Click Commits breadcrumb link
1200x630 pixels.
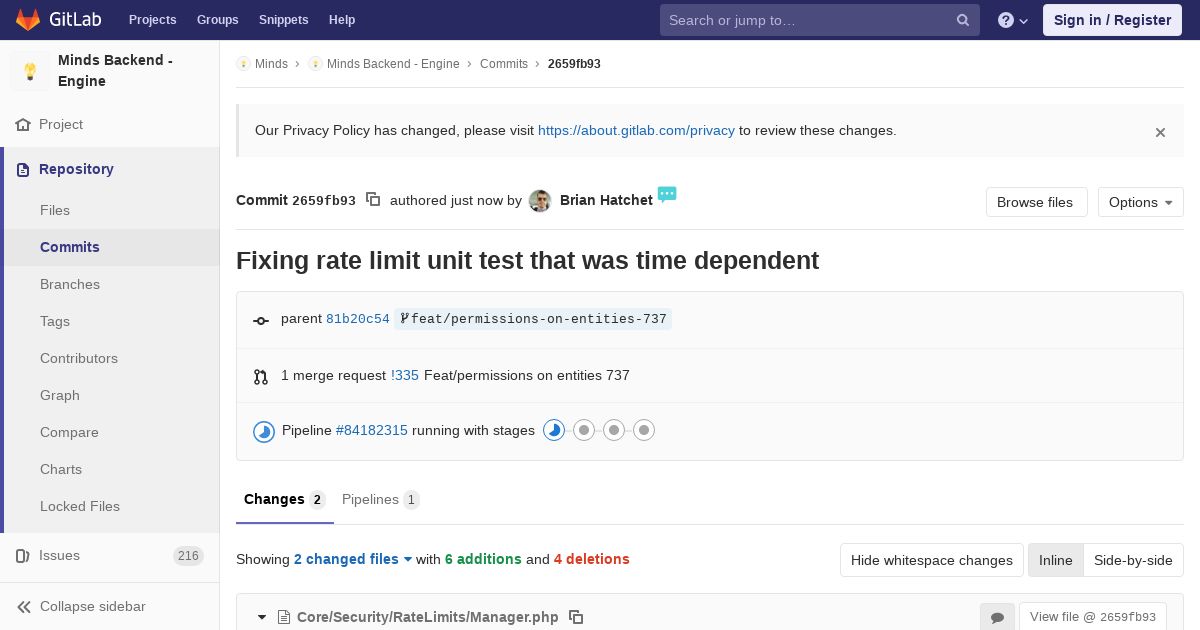(504, 64)
